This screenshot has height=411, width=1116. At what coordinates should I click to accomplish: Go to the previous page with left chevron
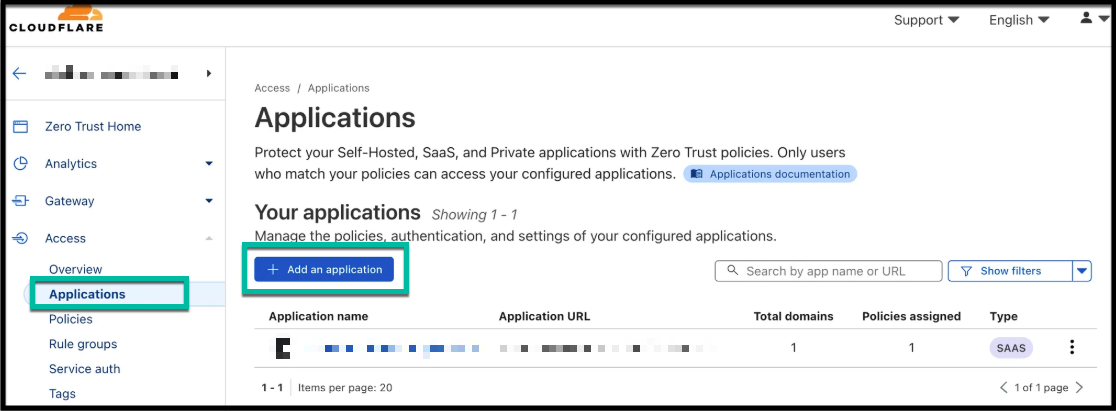click(x=1004, y=387)
